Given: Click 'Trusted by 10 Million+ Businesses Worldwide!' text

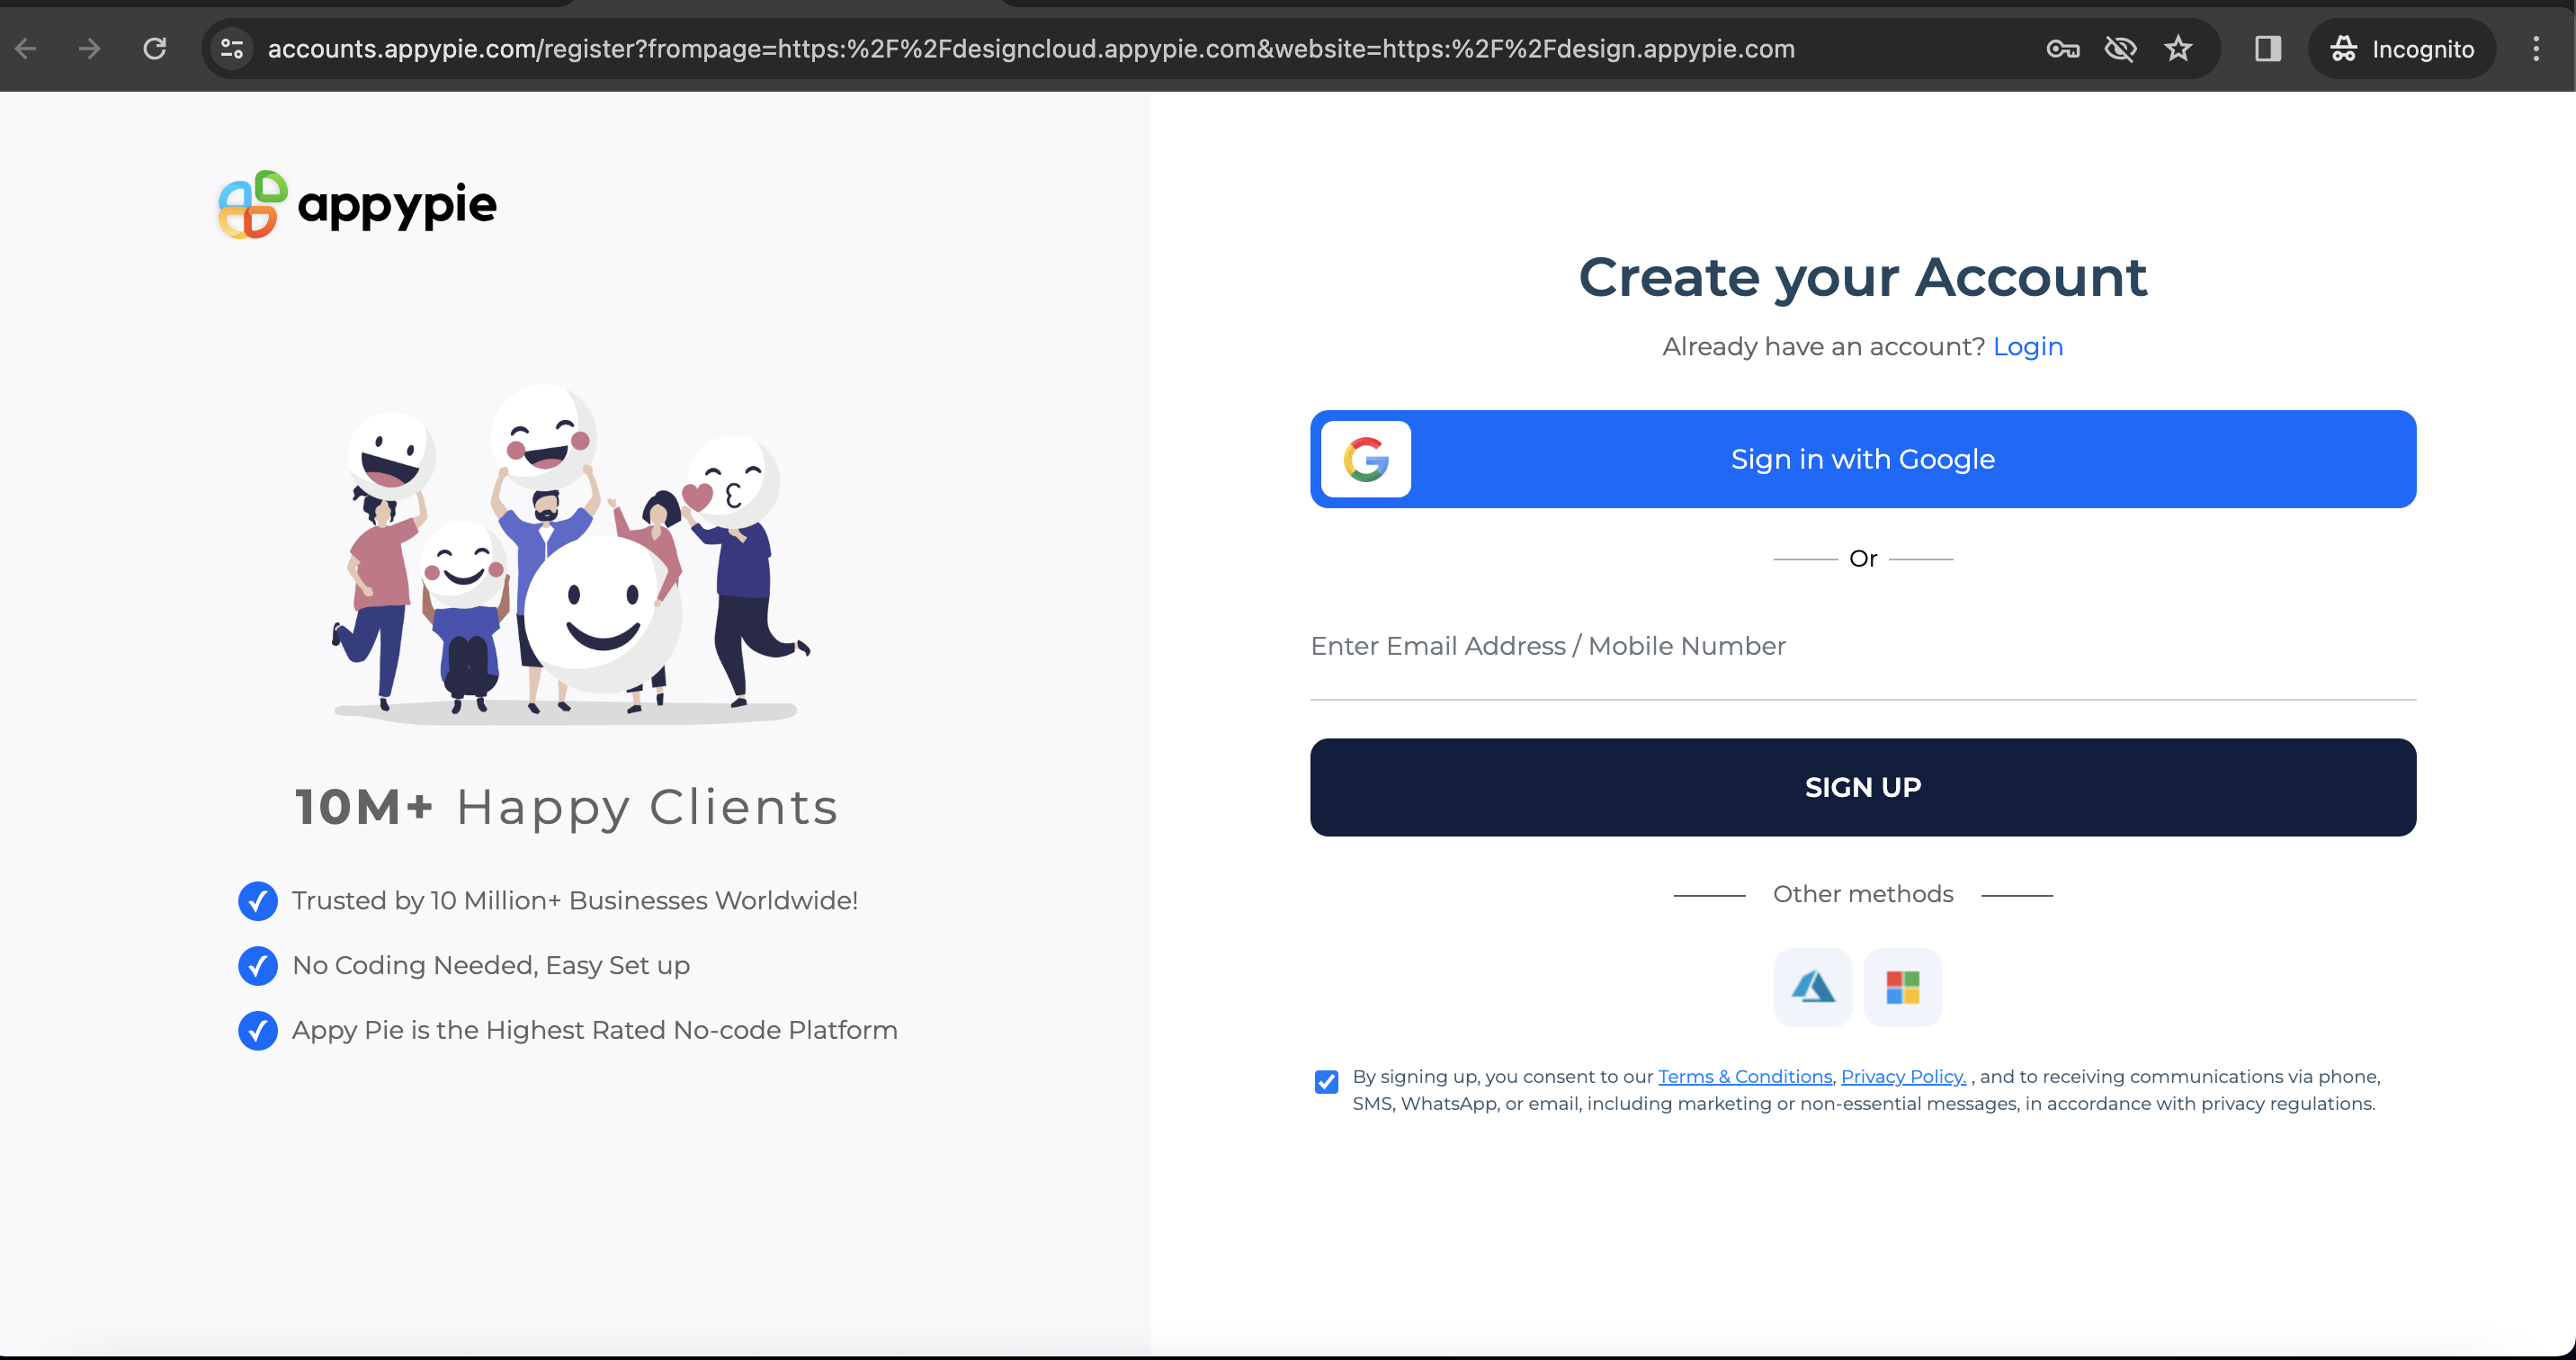Looking at the screenshot, I should 575,900.
